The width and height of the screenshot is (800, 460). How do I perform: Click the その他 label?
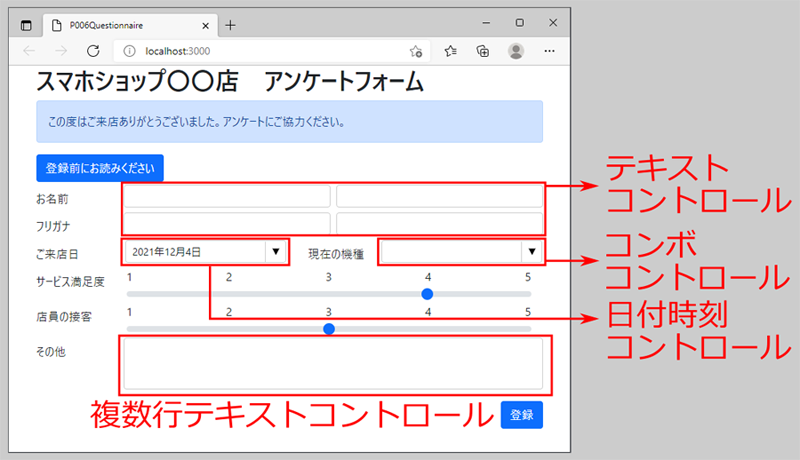tap(51, 351)
